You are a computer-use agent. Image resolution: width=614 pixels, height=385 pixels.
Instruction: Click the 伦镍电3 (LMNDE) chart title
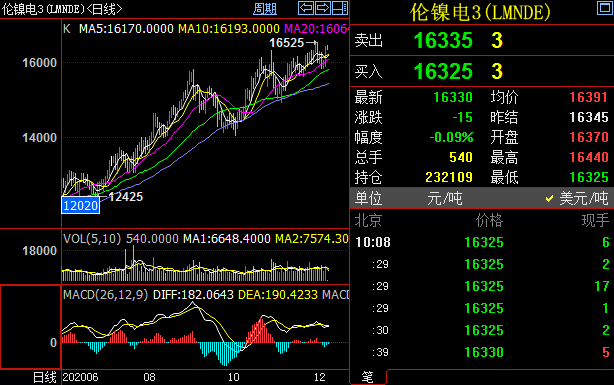click(62, 9)
